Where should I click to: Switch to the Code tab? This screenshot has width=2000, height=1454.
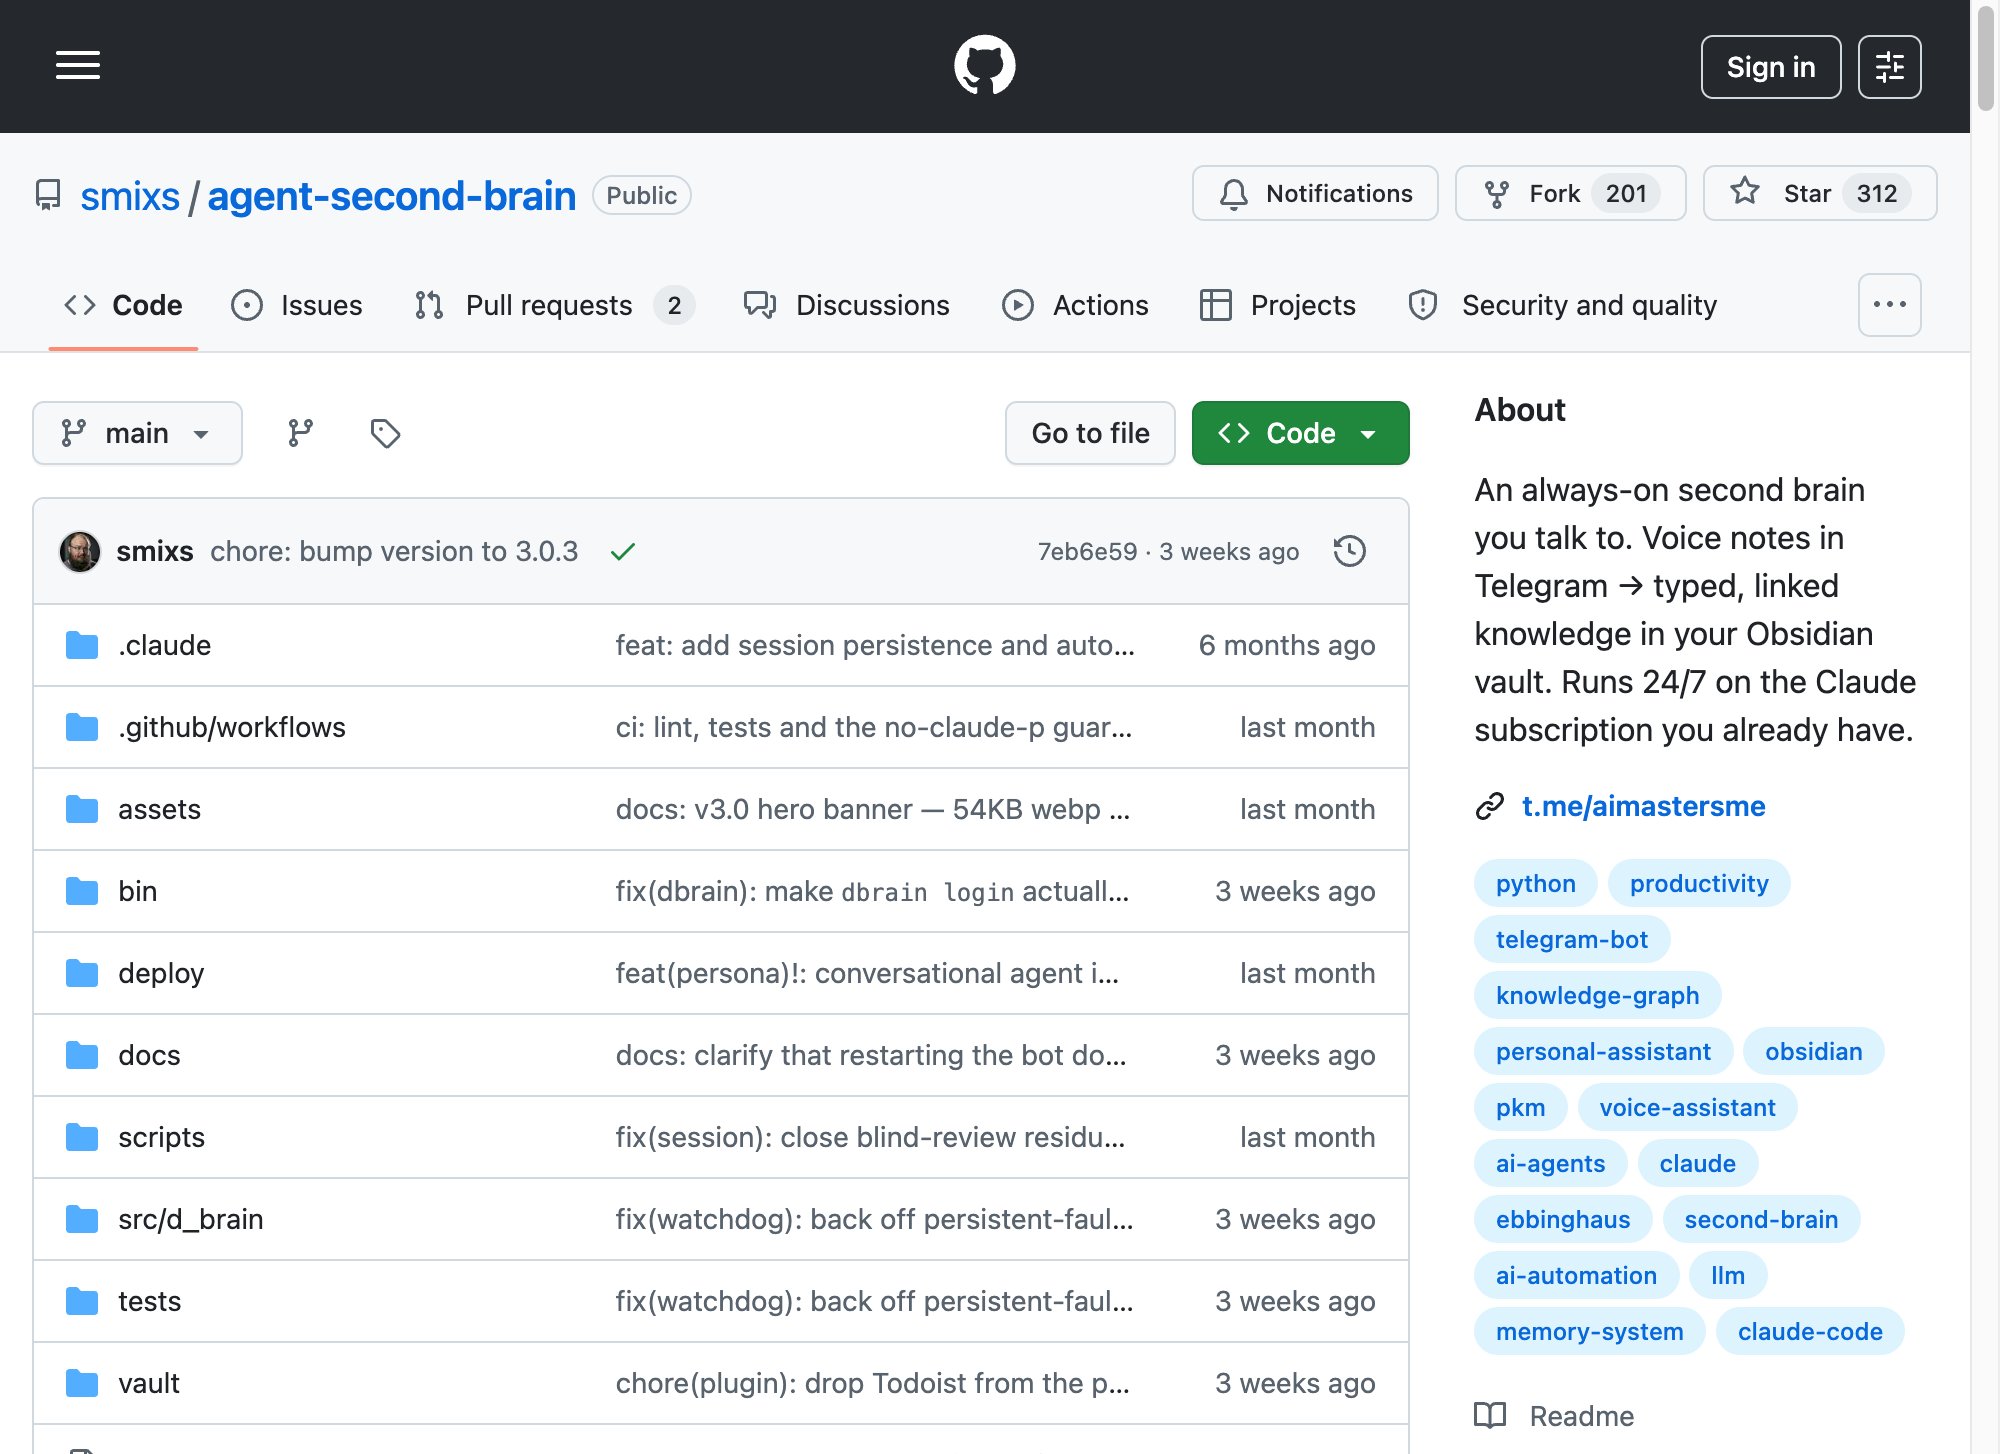click(x=123, y=305)
